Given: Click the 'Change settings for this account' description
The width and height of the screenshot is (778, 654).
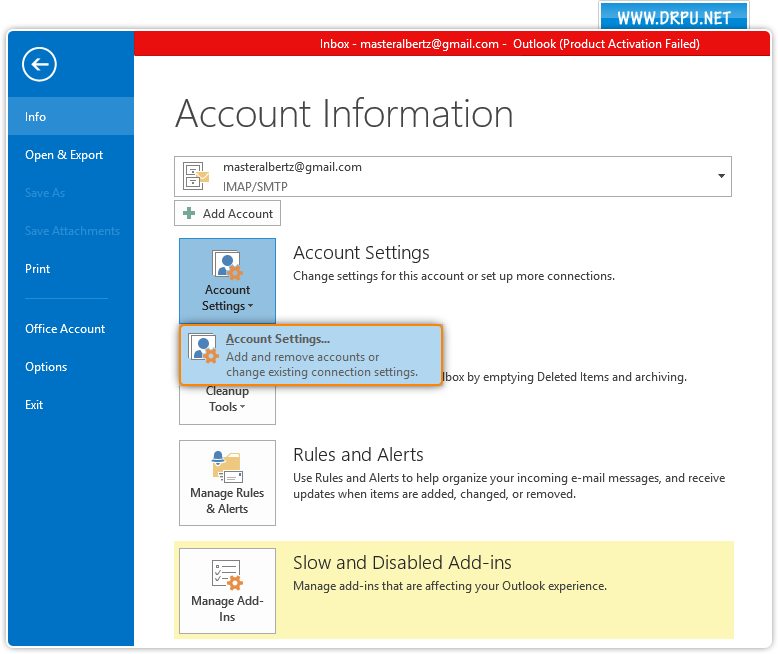Looking at the screenshot, I should pos(454,276).
